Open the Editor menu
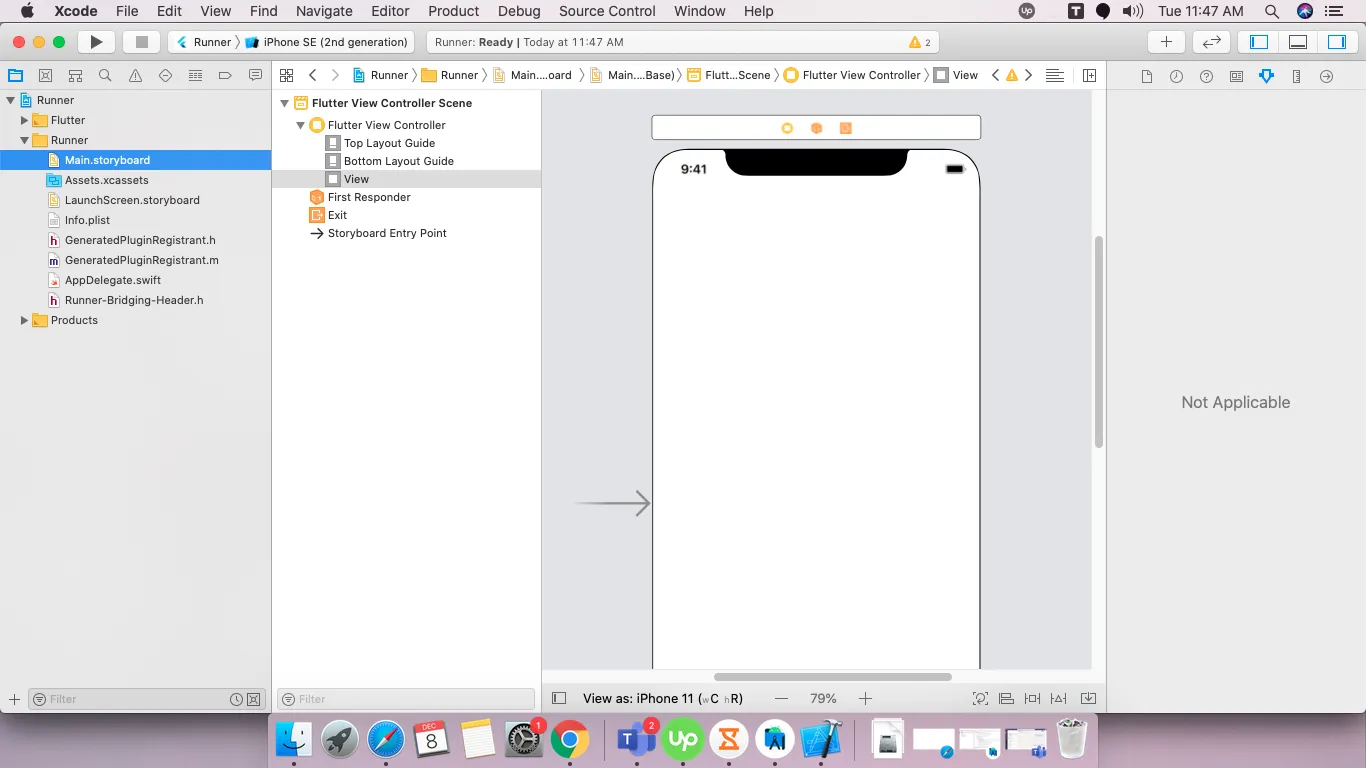 (390, 11)
